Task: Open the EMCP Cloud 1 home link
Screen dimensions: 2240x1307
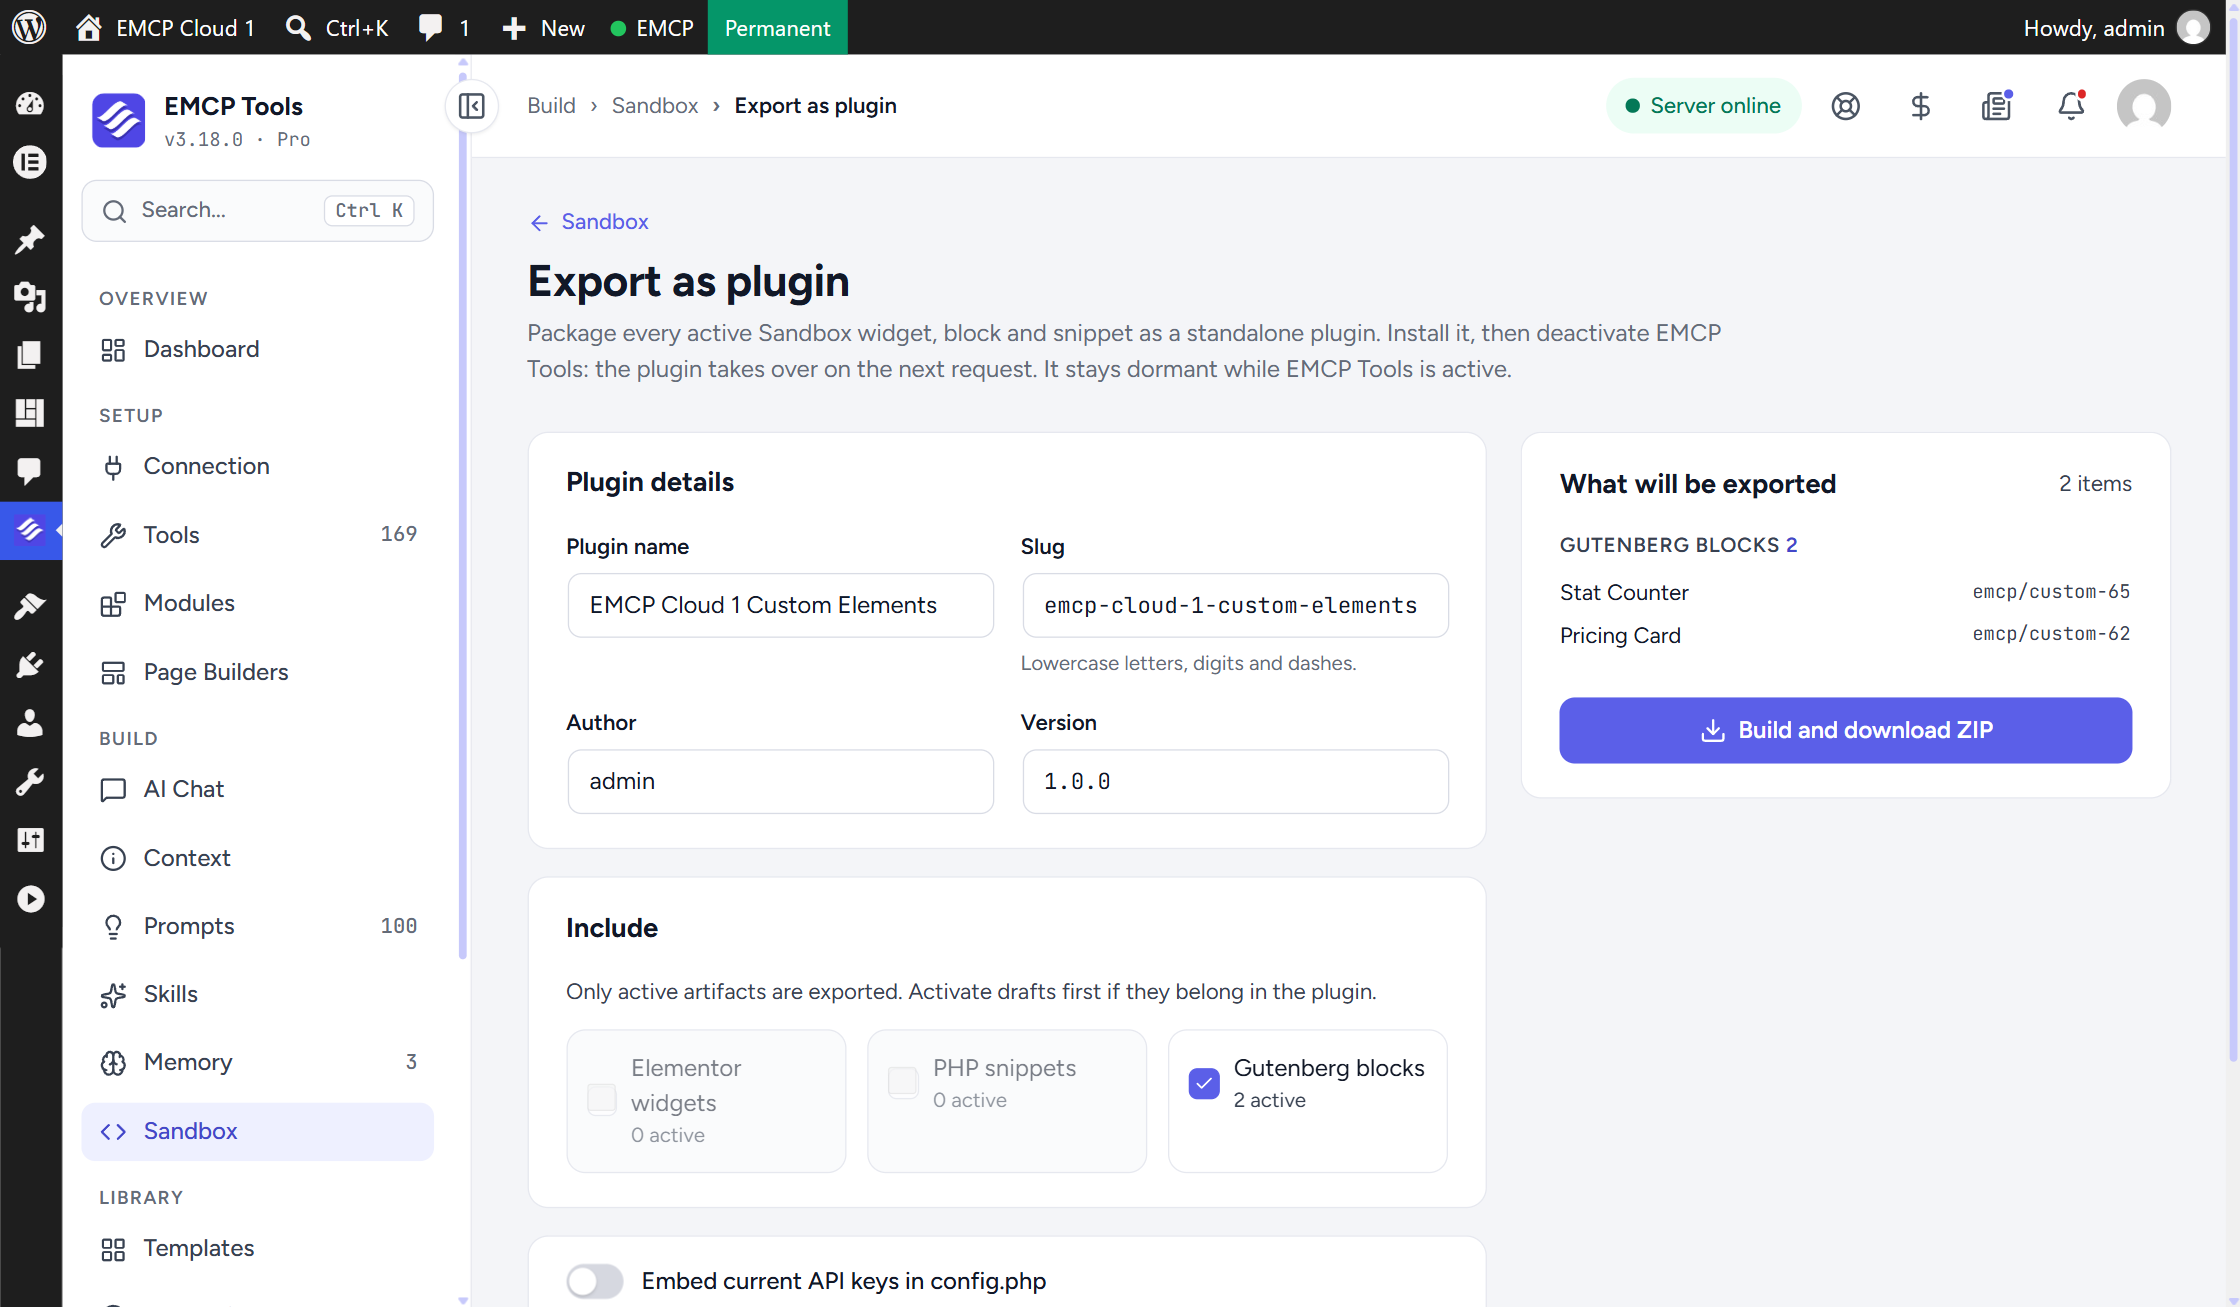Action: click(x=165, y=27)
